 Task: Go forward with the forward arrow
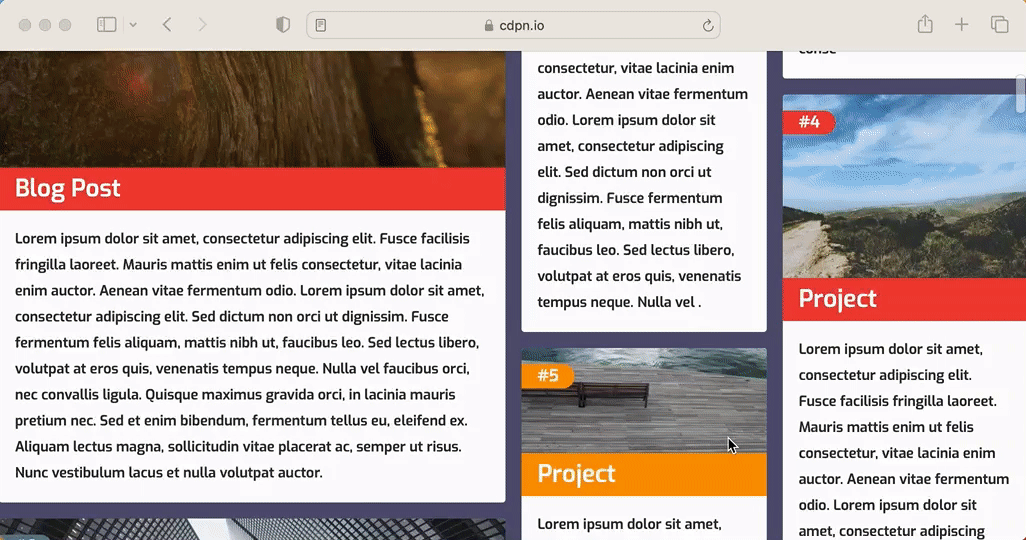(x=202, y=25)
